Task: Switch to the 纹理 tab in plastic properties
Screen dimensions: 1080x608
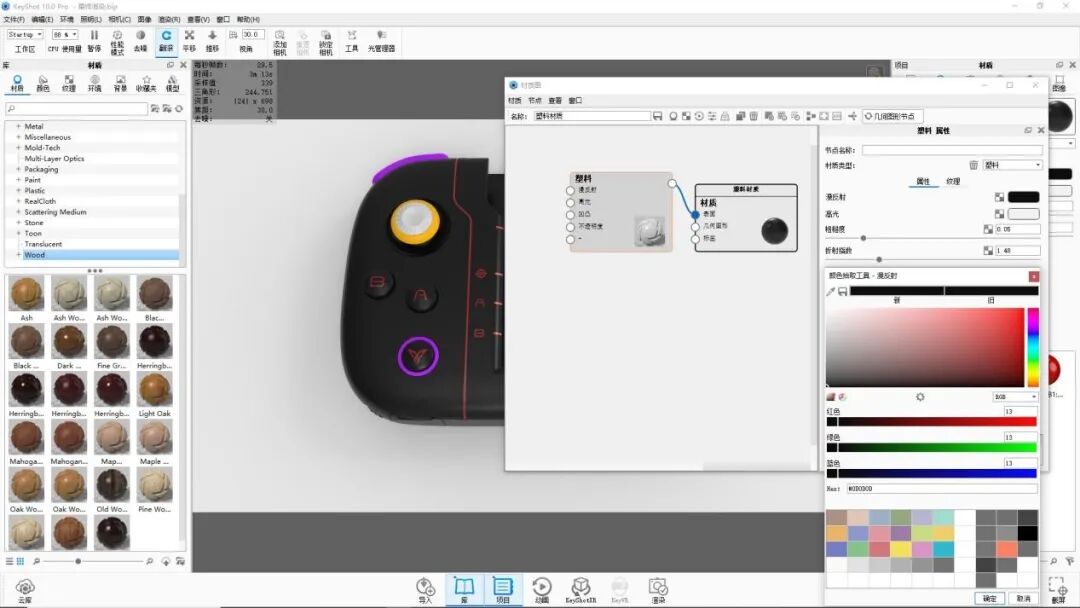Action: pyautogui.click(x=951, y=181)
